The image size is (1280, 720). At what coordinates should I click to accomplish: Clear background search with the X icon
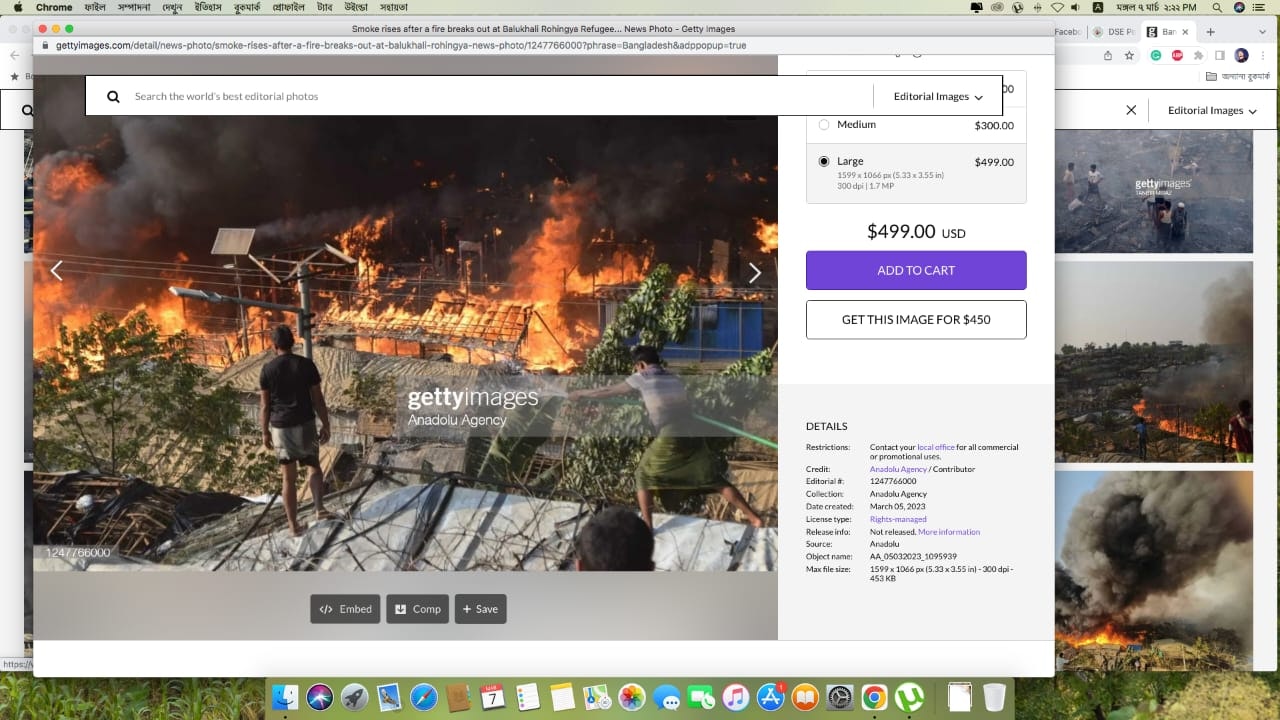pyautogui.click(x=1131, y=110)
